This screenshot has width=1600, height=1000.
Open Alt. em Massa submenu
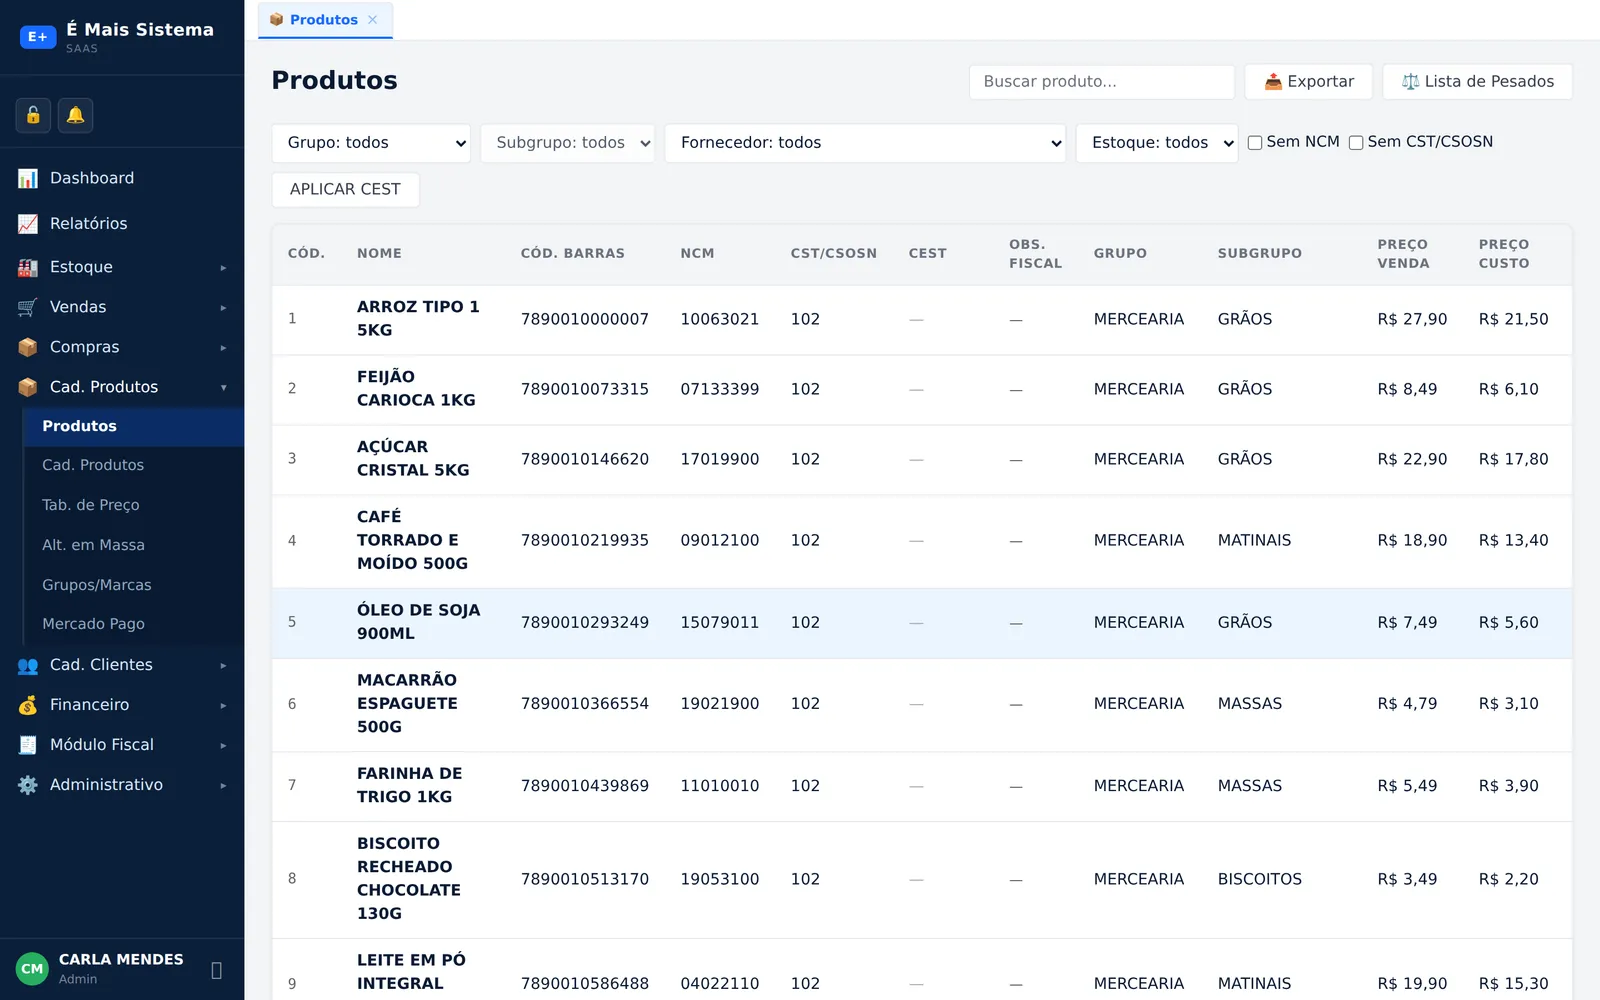[x=133, y=545]
